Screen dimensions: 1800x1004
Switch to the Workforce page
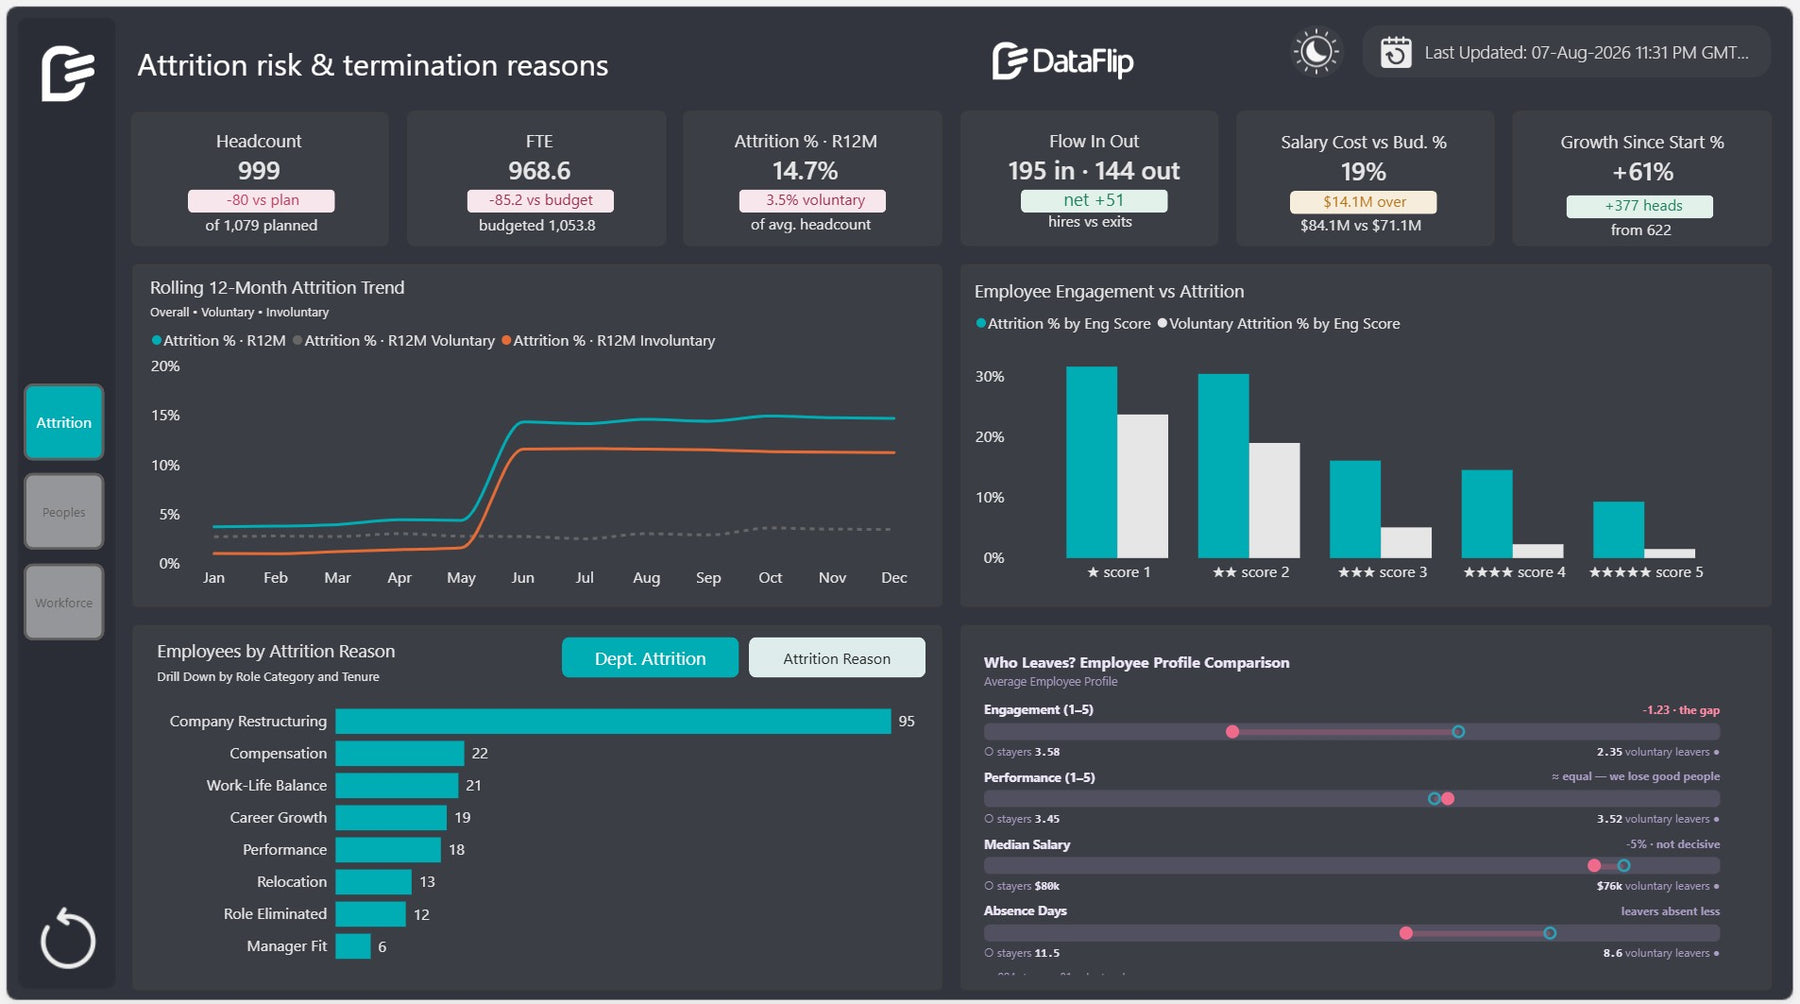pos(64,602)
